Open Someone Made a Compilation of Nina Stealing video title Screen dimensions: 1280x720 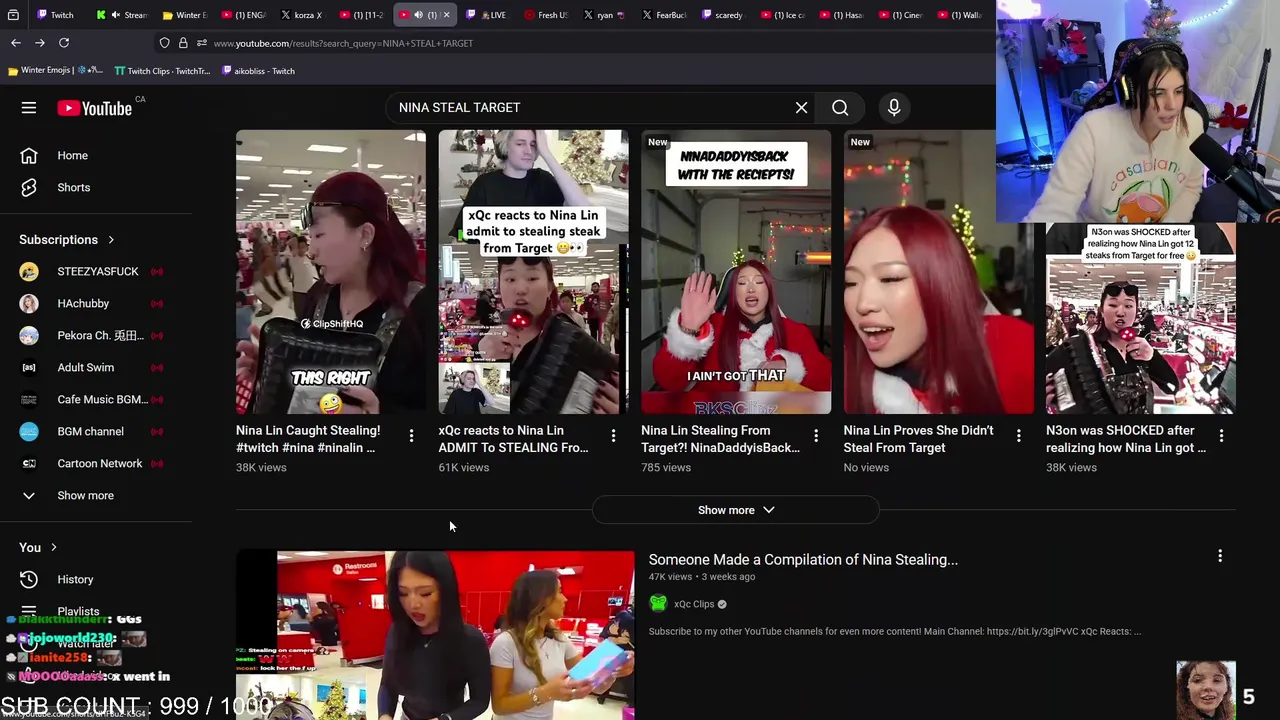pyautogui.click(x=803, y=560)
